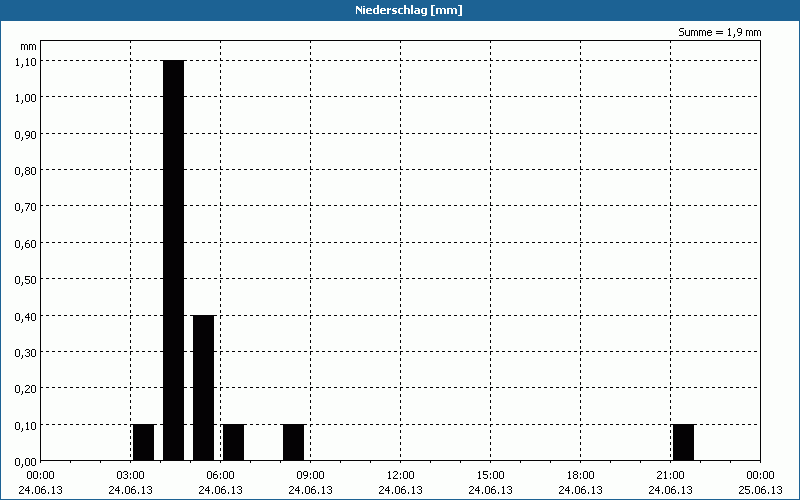The image size is (800, 500).
Task: Select the bar starting at 03:00
Action: (143, 442)
